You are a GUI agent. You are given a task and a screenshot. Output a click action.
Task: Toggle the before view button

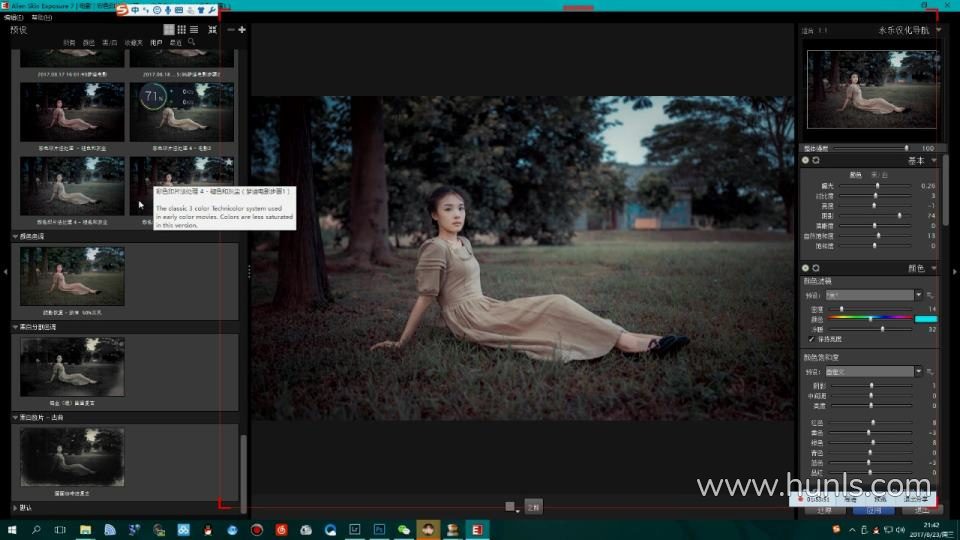[x=533, y=507]
